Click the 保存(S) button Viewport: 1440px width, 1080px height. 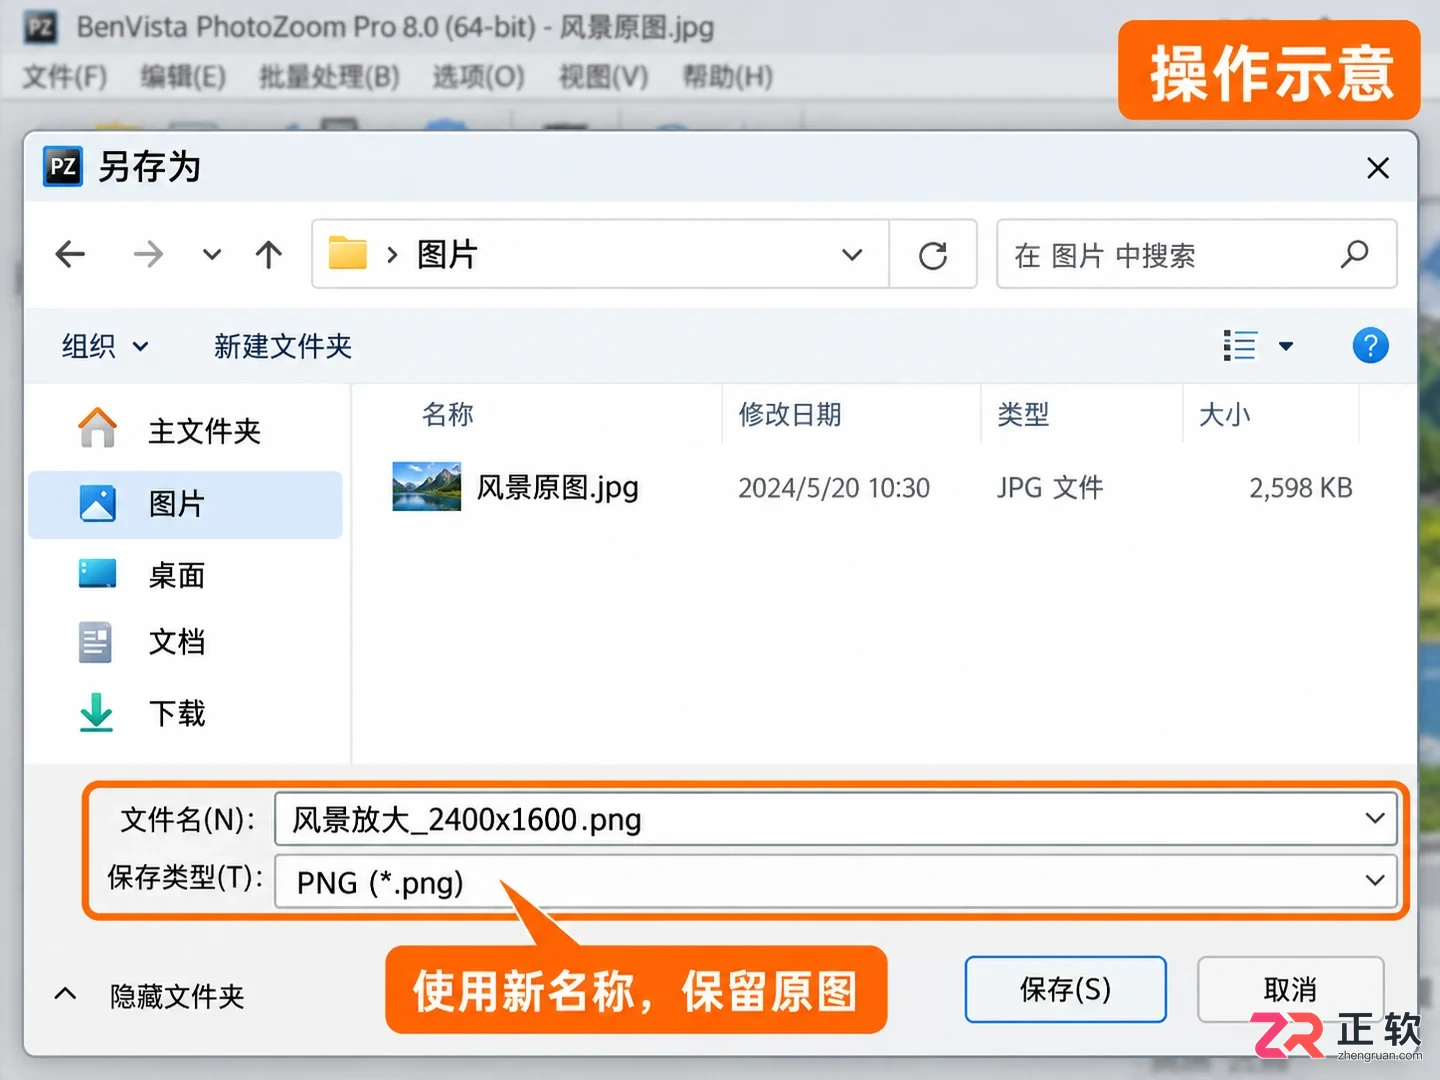[1065, 989]
